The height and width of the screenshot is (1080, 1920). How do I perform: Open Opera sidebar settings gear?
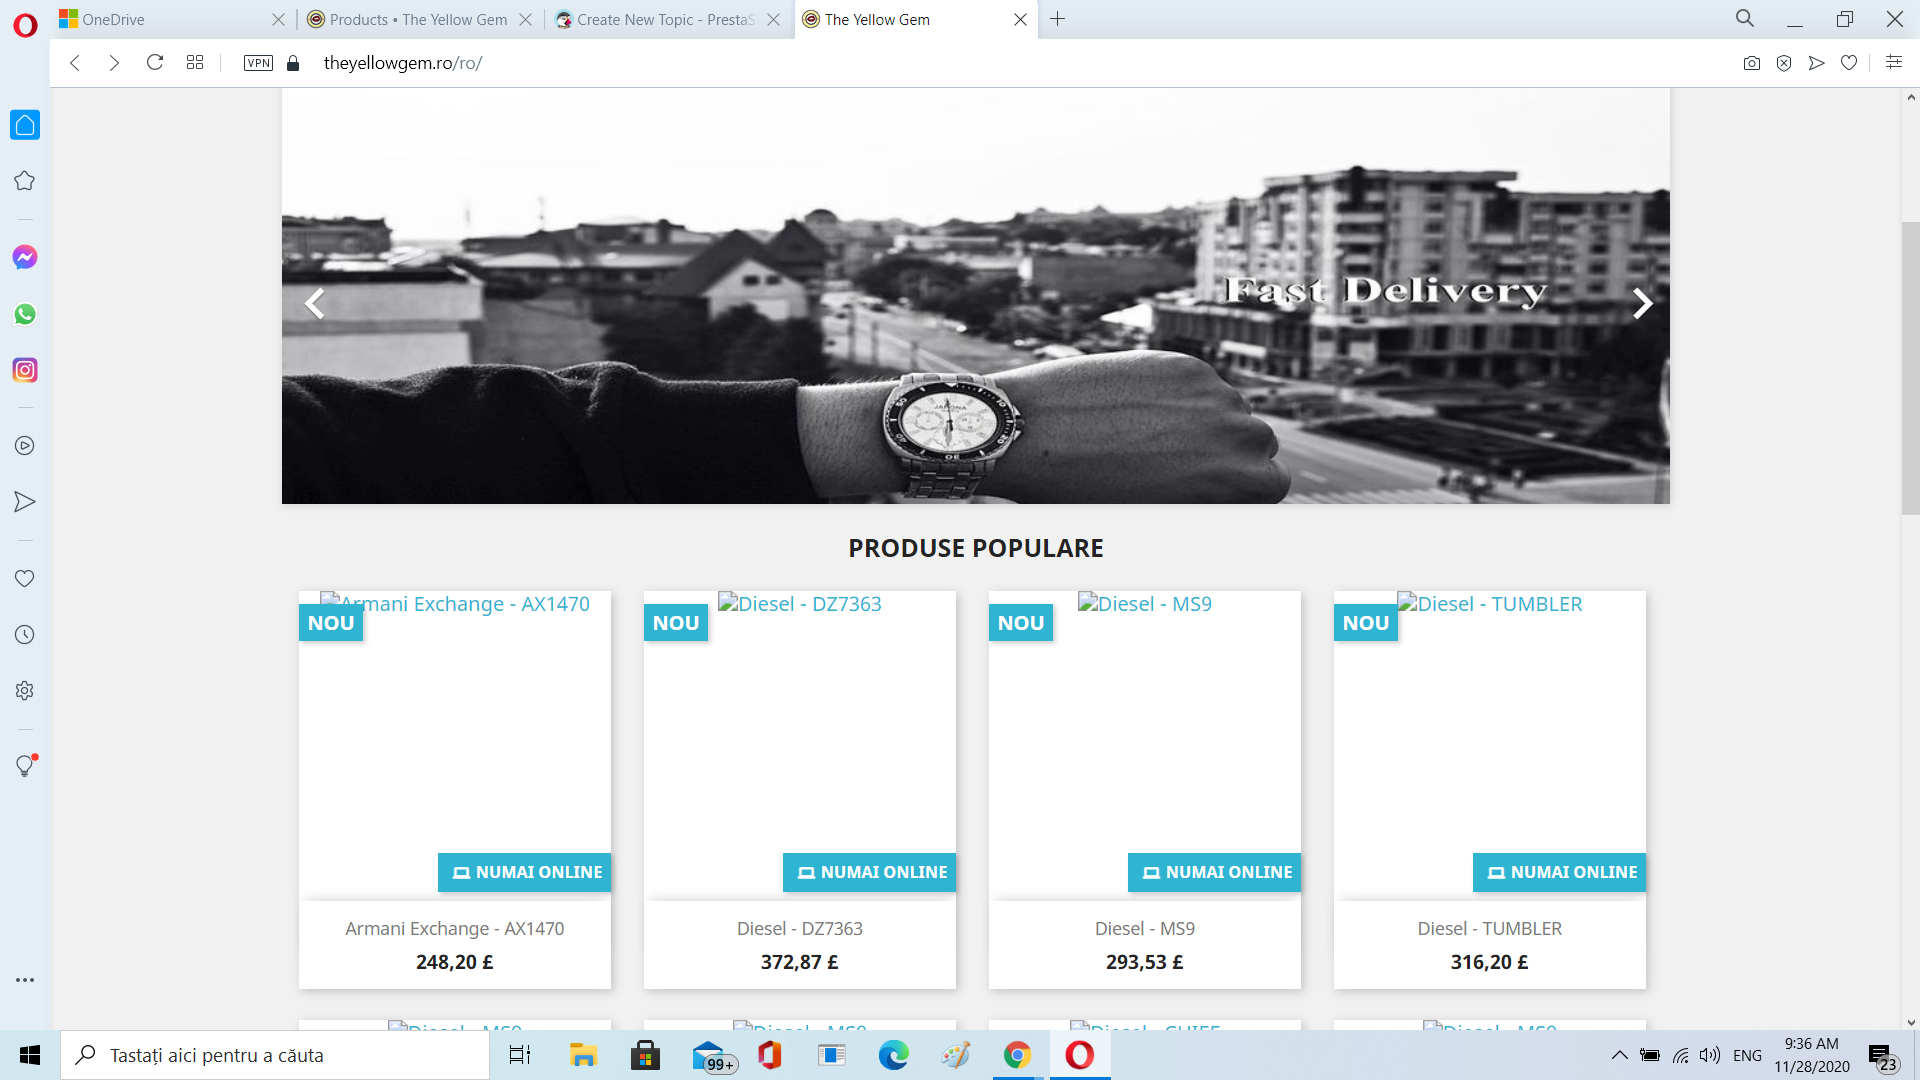[25, 691]
